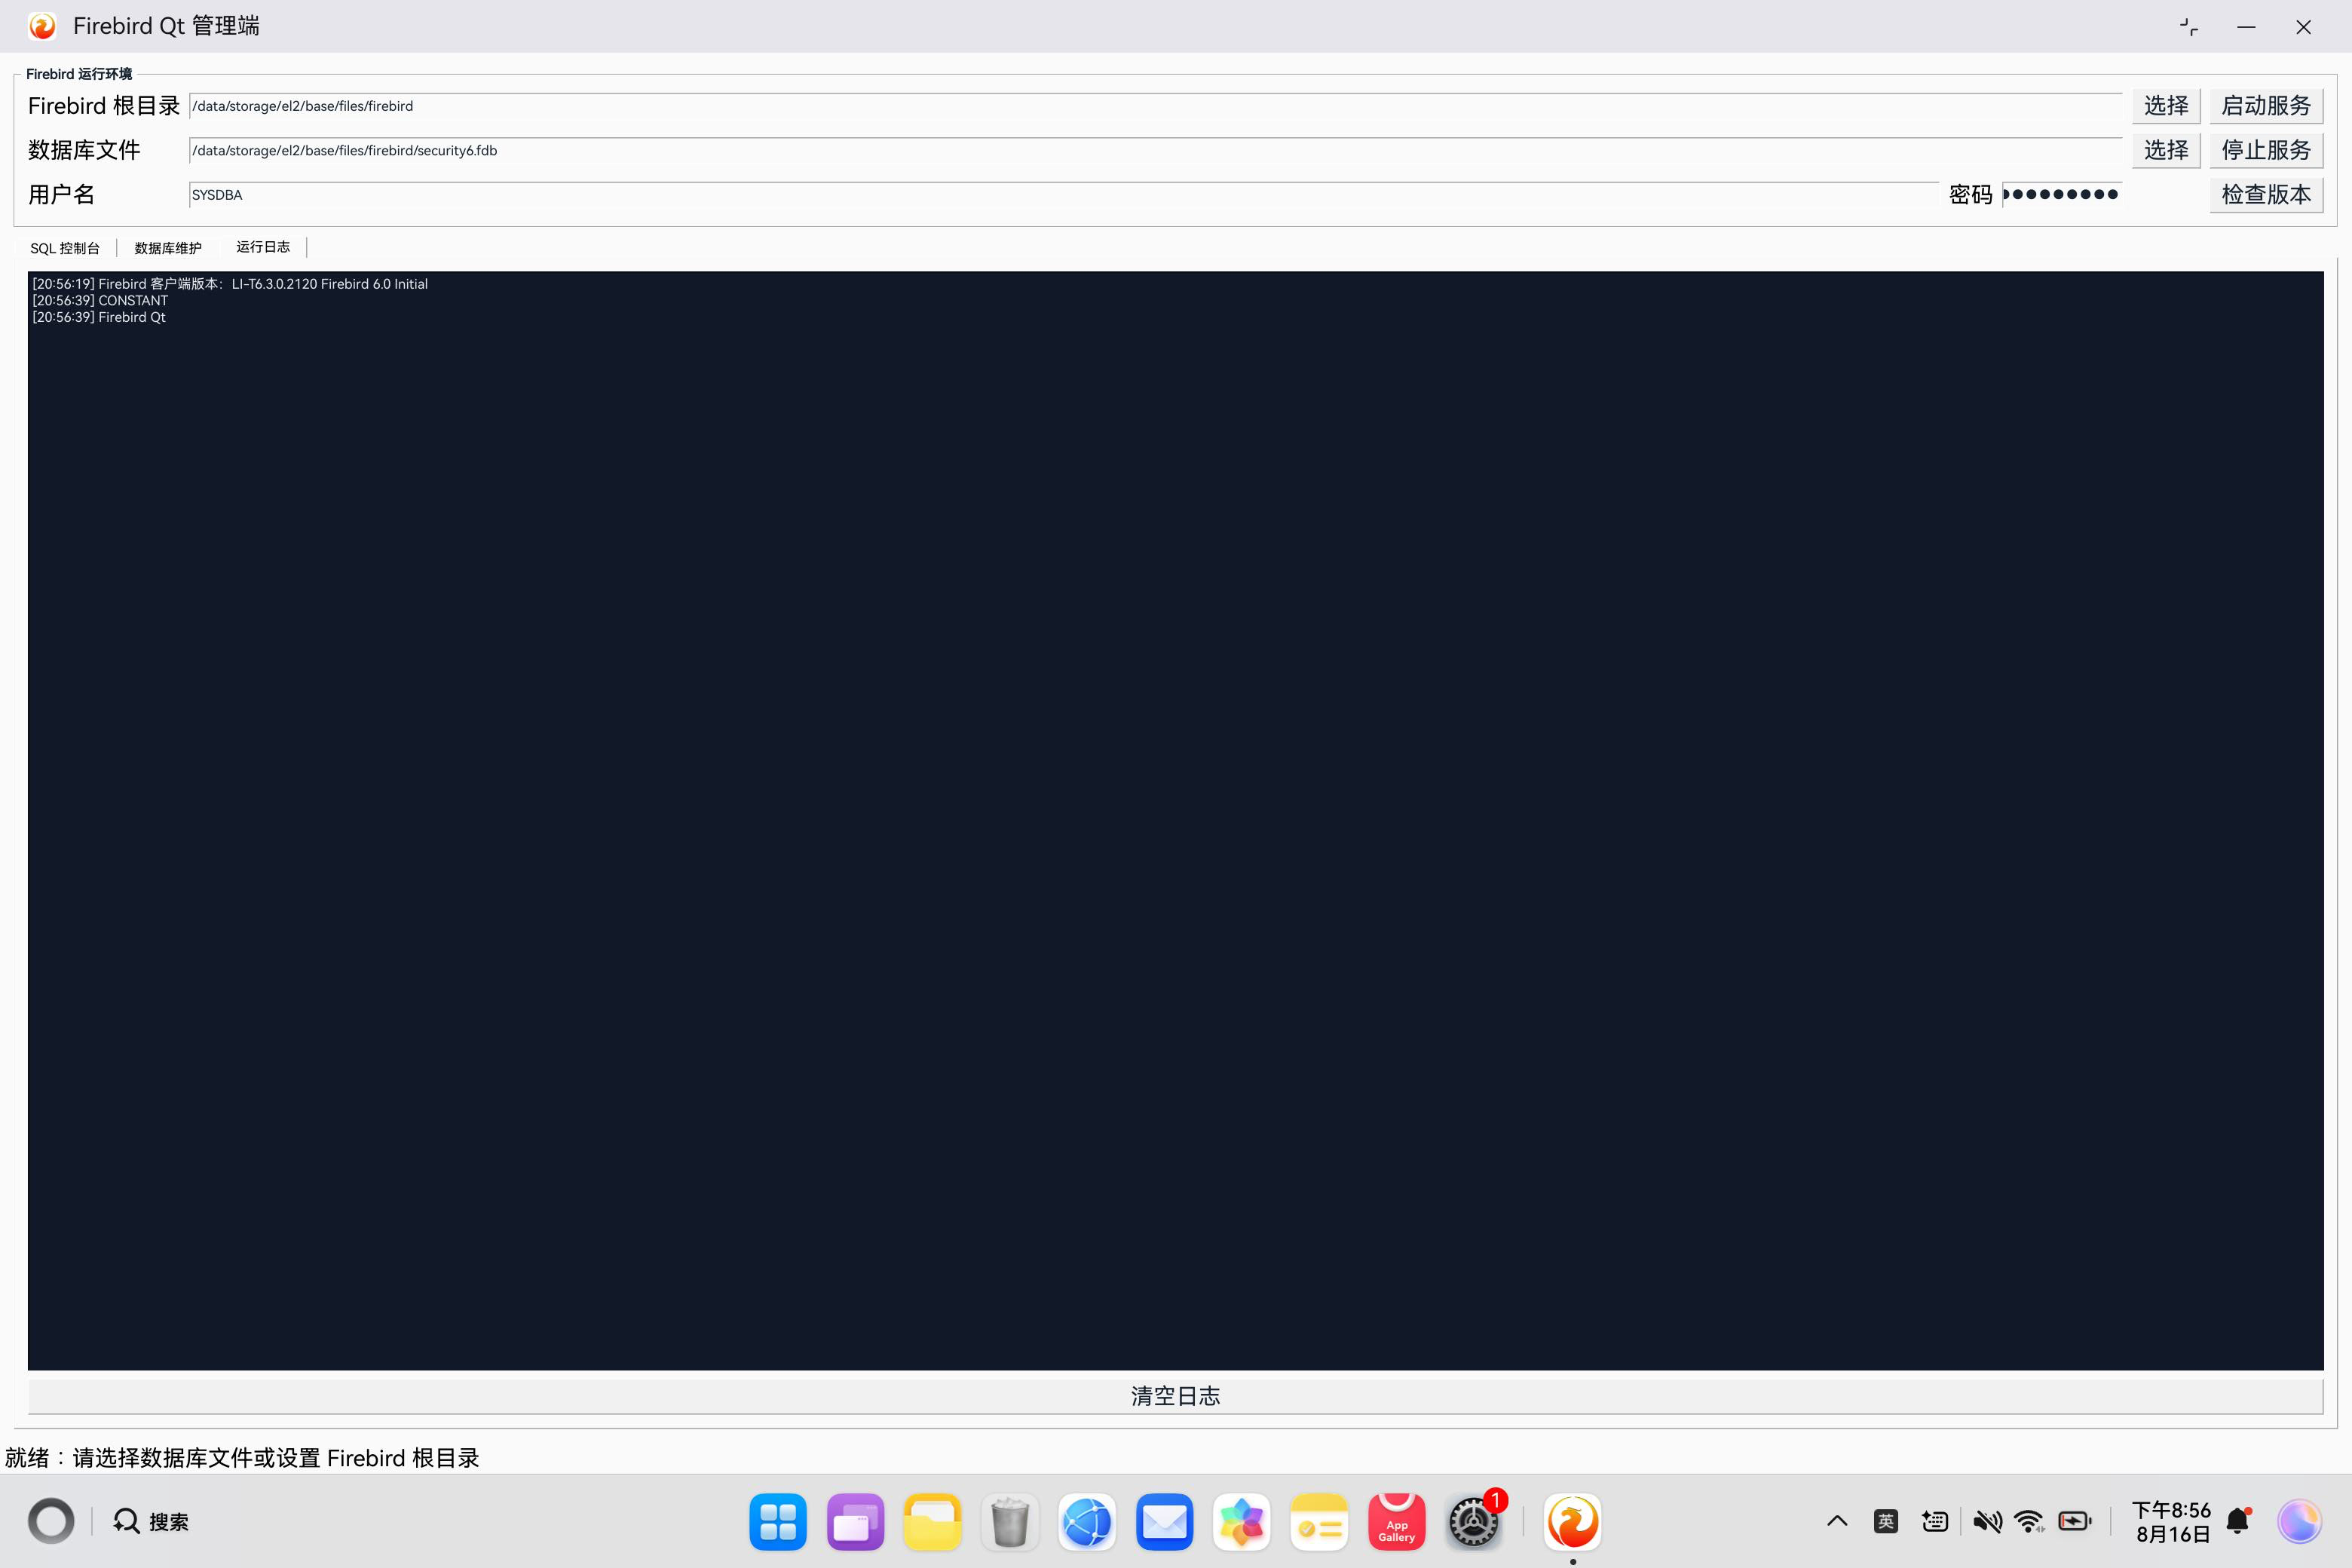Open the purple multitasking windows app in dock
The height and width of the screenshot is (1568, 2352).
click(x=855, y=1522)
